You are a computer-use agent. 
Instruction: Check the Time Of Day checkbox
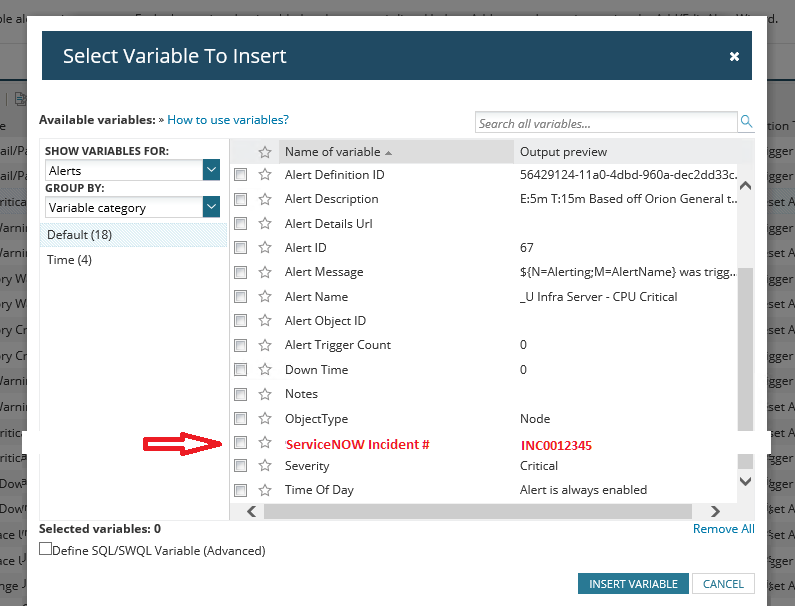(x=240, y=490)
